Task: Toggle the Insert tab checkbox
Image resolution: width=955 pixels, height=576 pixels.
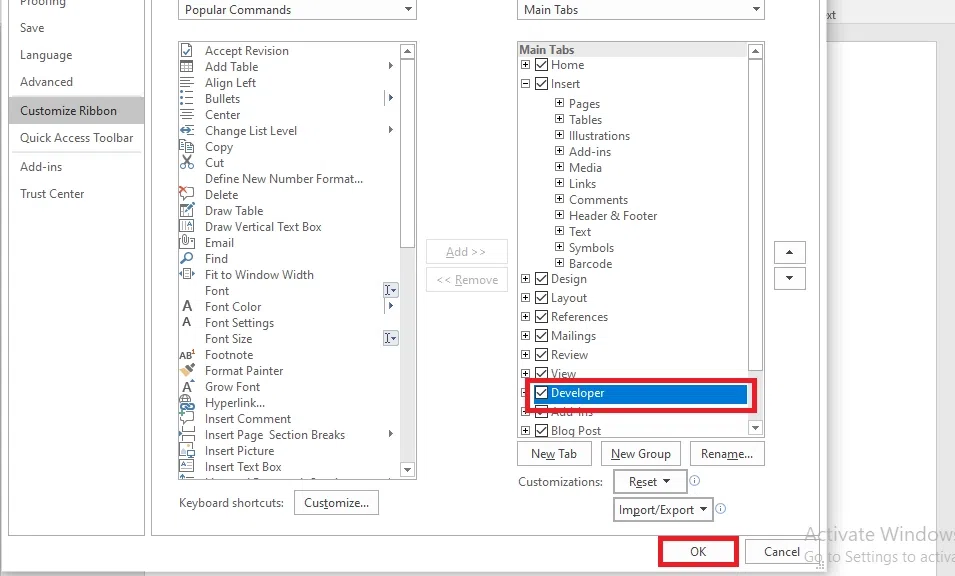Action: pos(541,83)
